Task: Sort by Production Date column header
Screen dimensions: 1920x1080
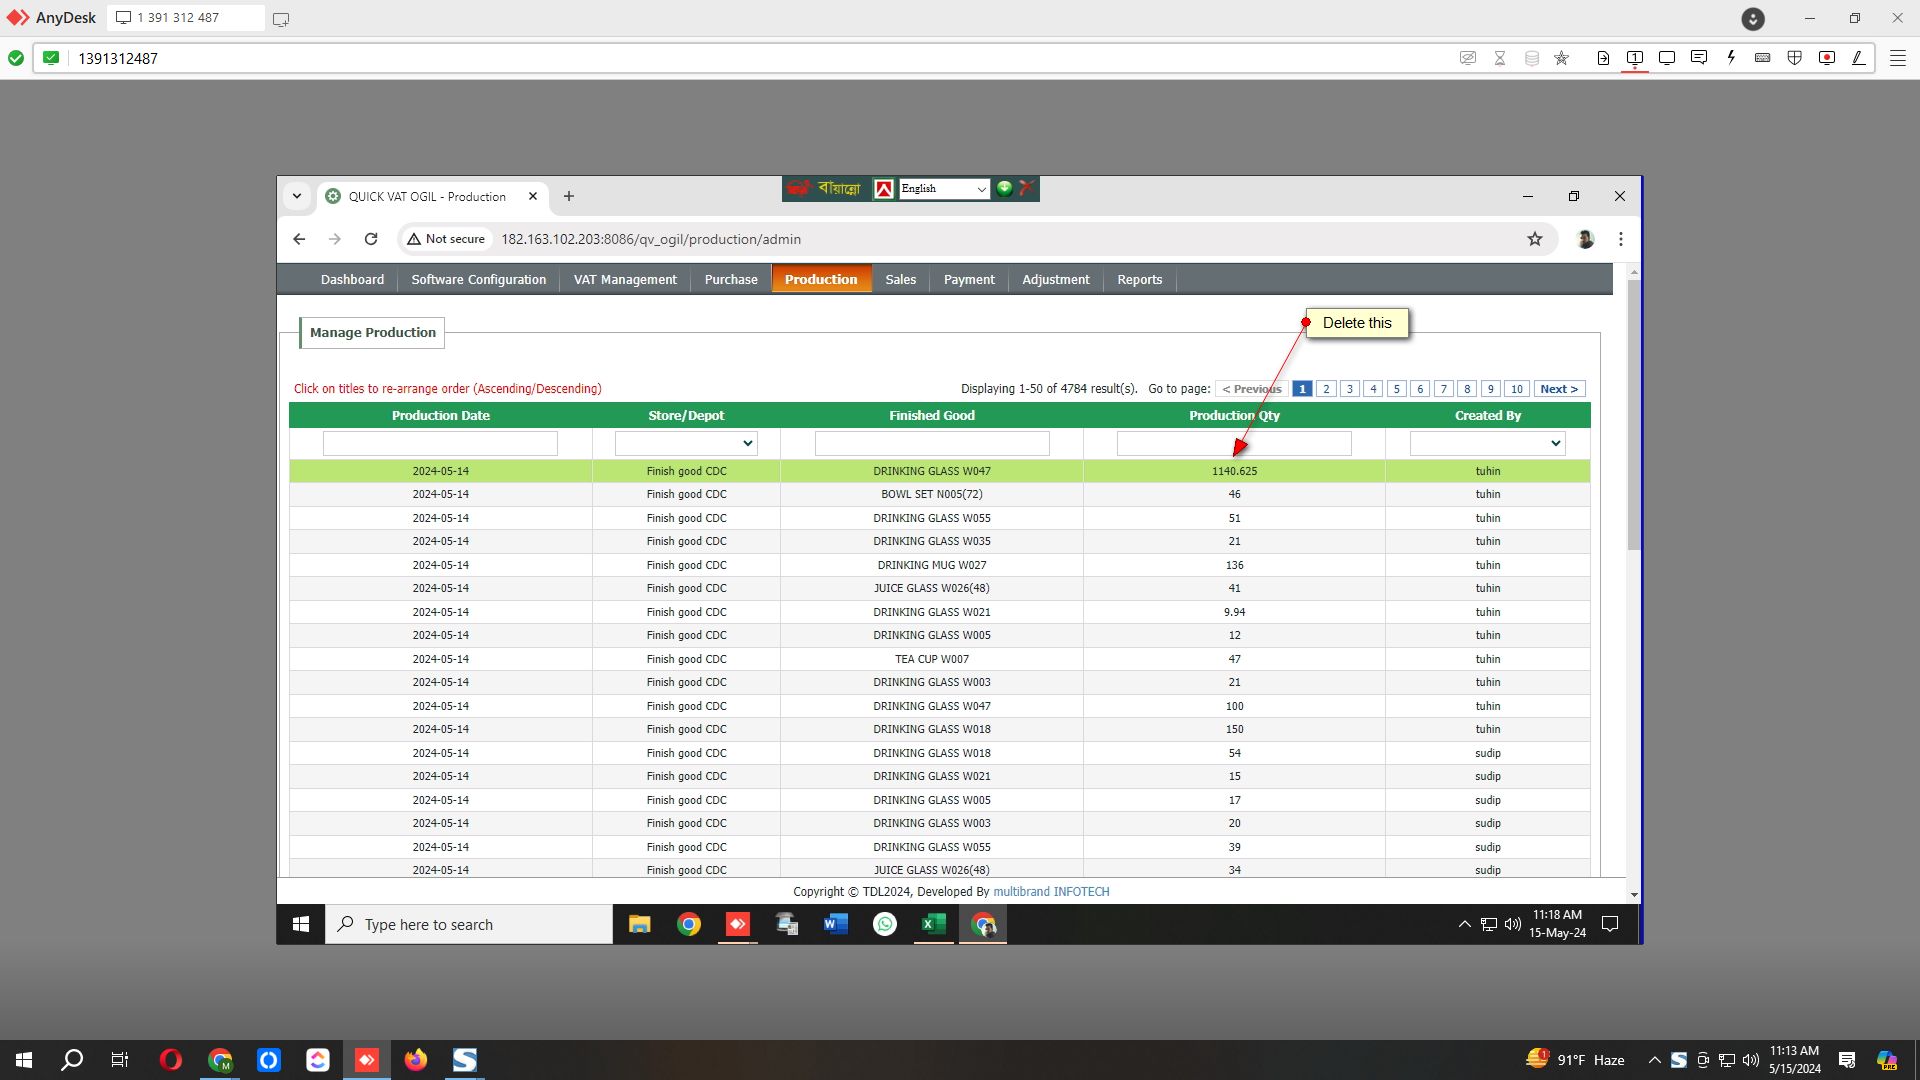Action: tap(440, 415)
